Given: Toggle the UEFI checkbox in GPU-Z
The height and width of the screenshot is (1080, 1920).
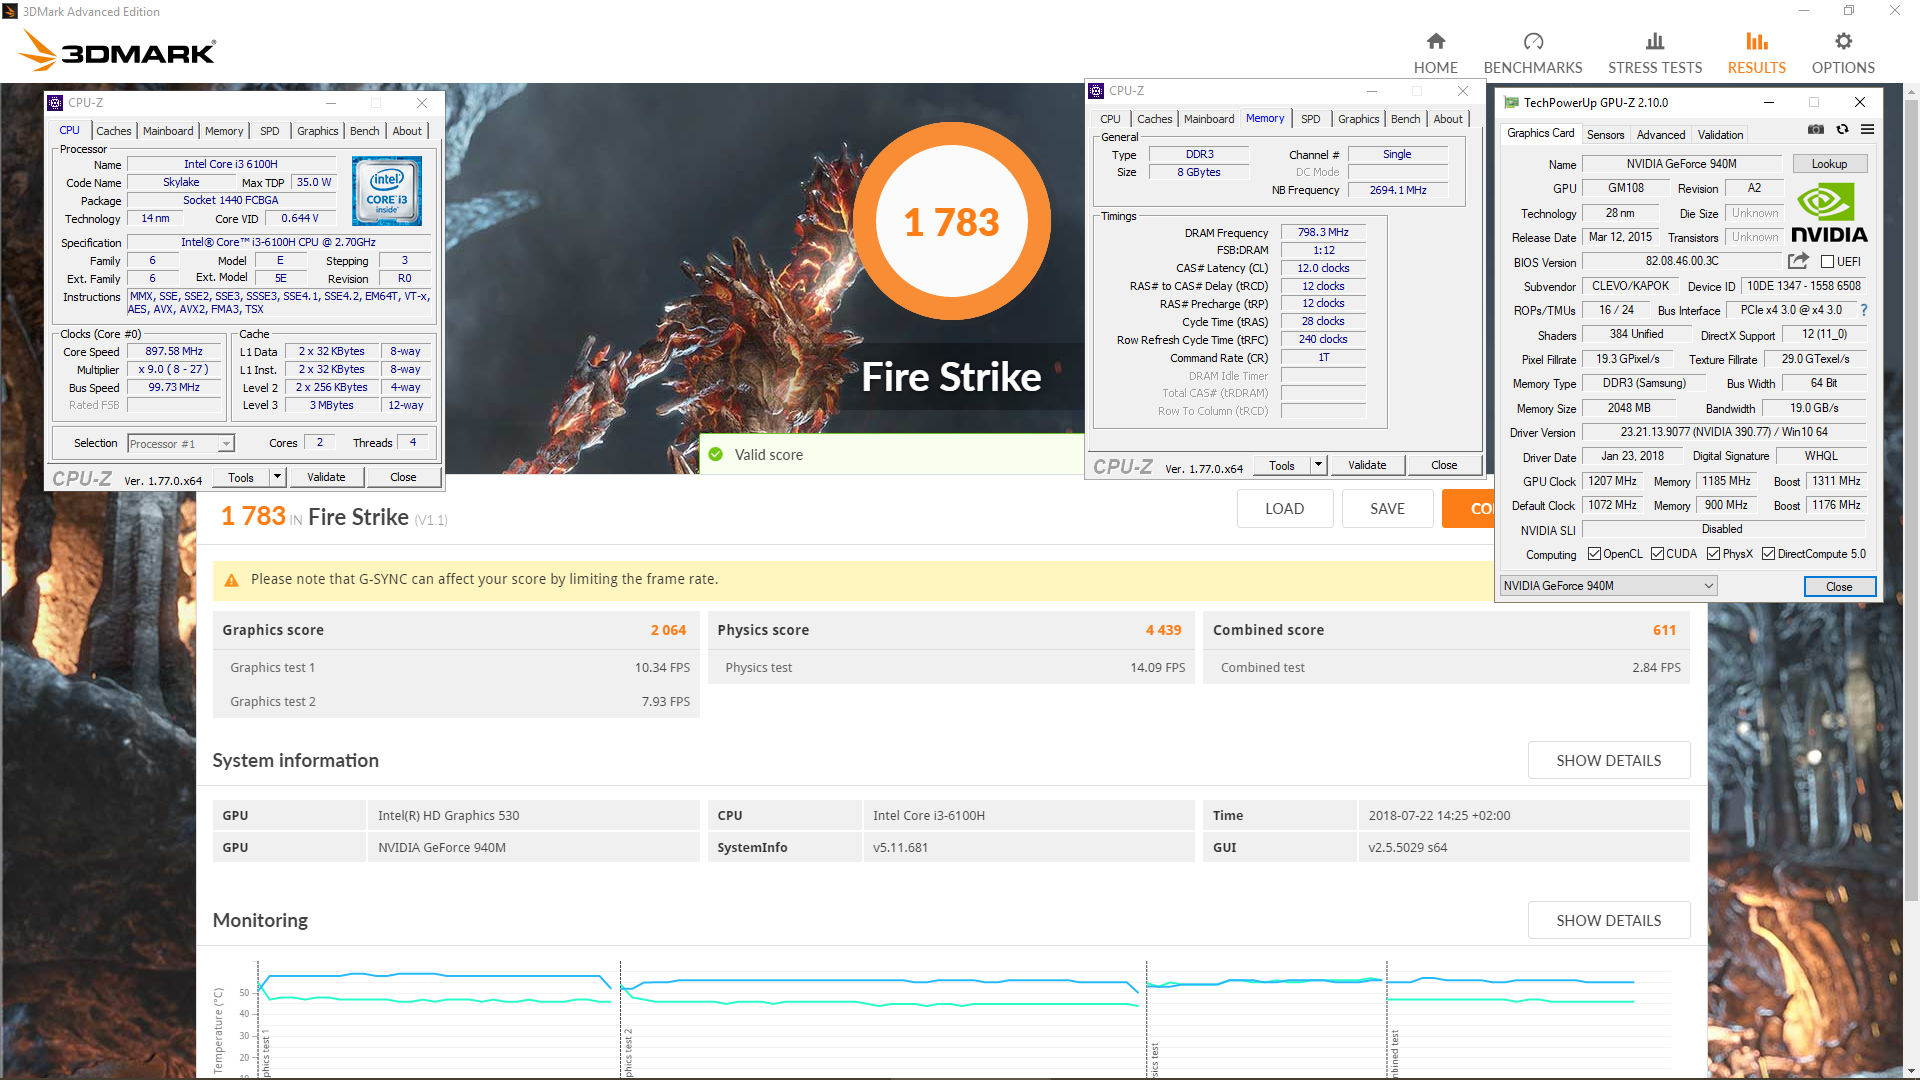Looking at the screenshot, I should click(x=1827, y=262).
